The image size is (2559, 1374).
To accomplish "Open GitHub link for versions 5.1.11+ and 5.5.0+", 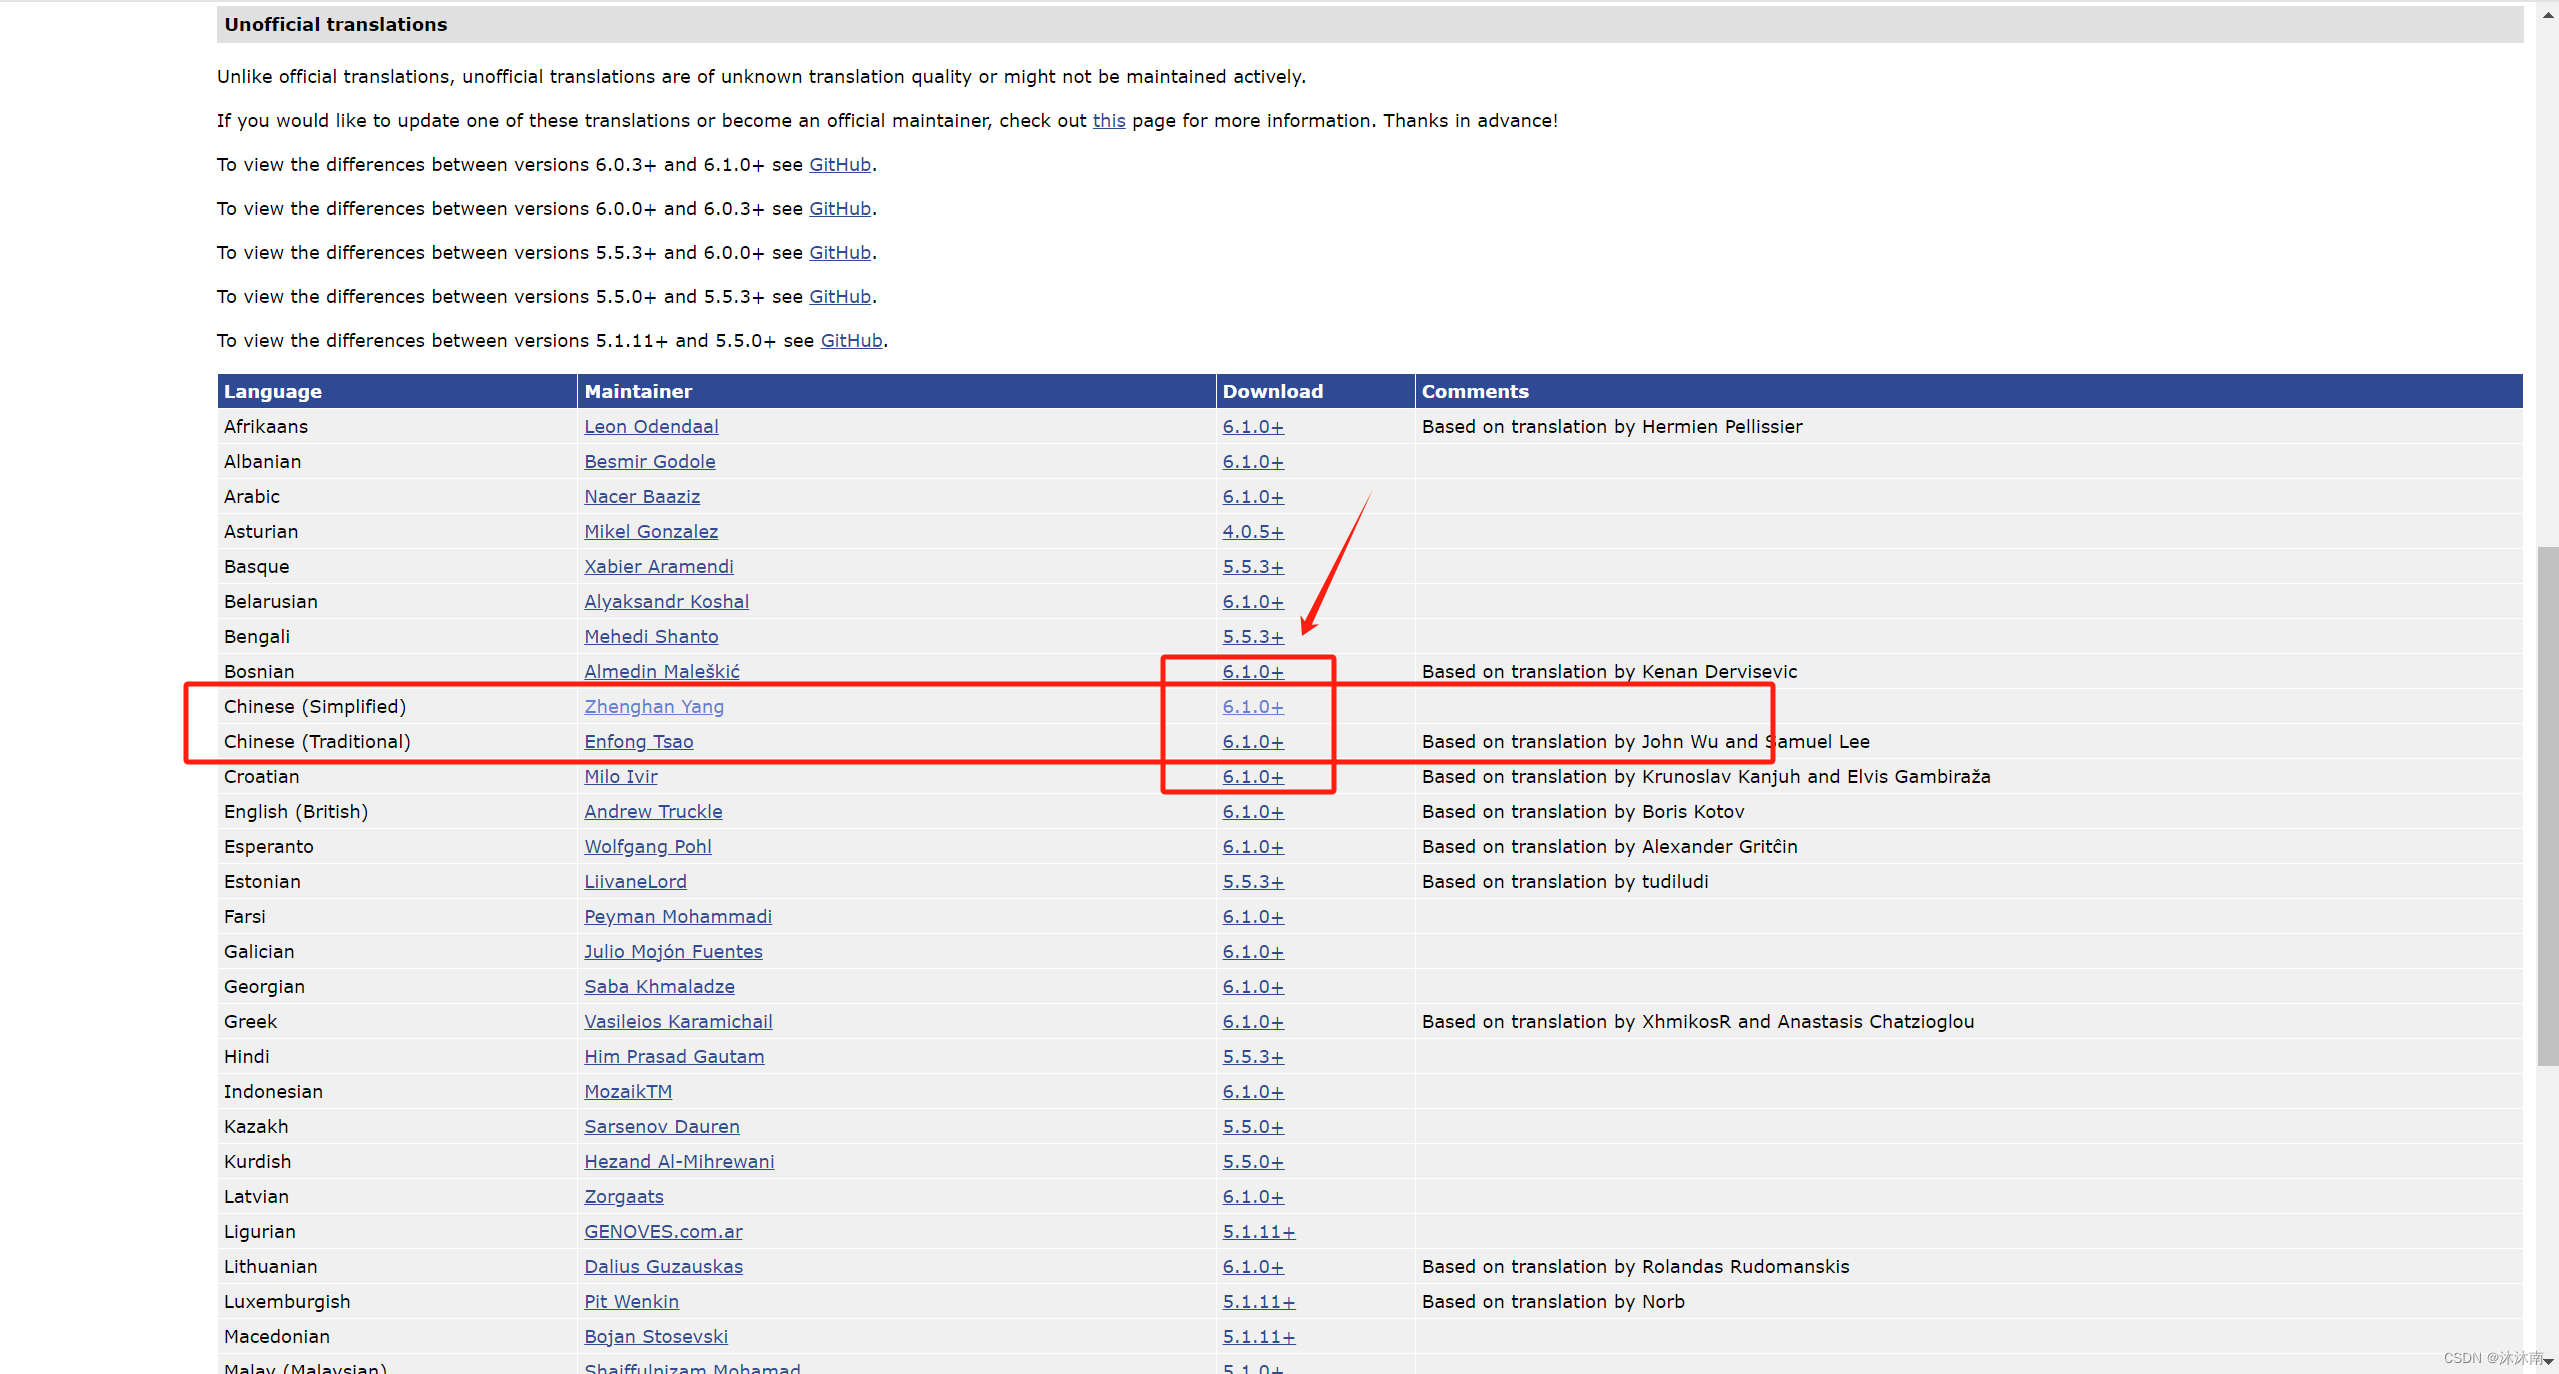I will [851, 341].
